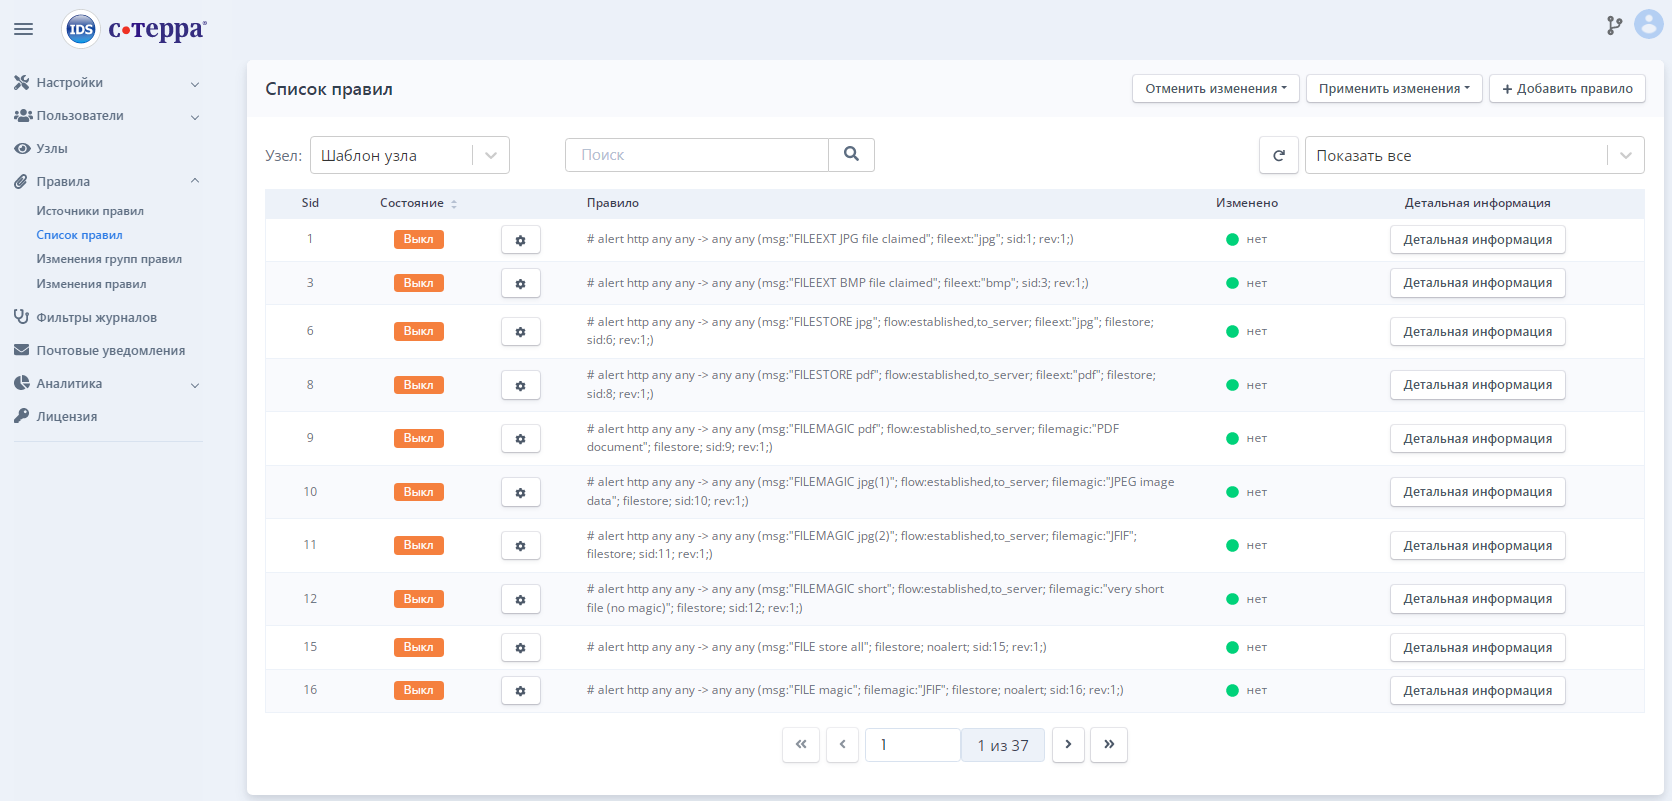Image resolution: width=1672 pixels, height=801 pixels.
Task: Select Фильтры журналов in the sidebar
Action: point(96,318)
